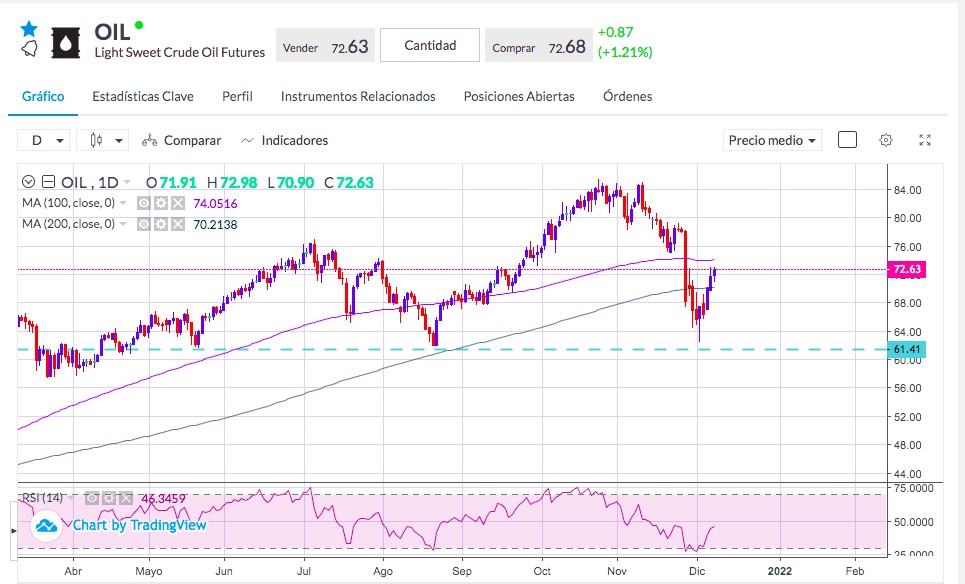Click the green market-open status dot
Image resolution: width=965 pixels, height=584 pixels.
click(x=139, y=25)
